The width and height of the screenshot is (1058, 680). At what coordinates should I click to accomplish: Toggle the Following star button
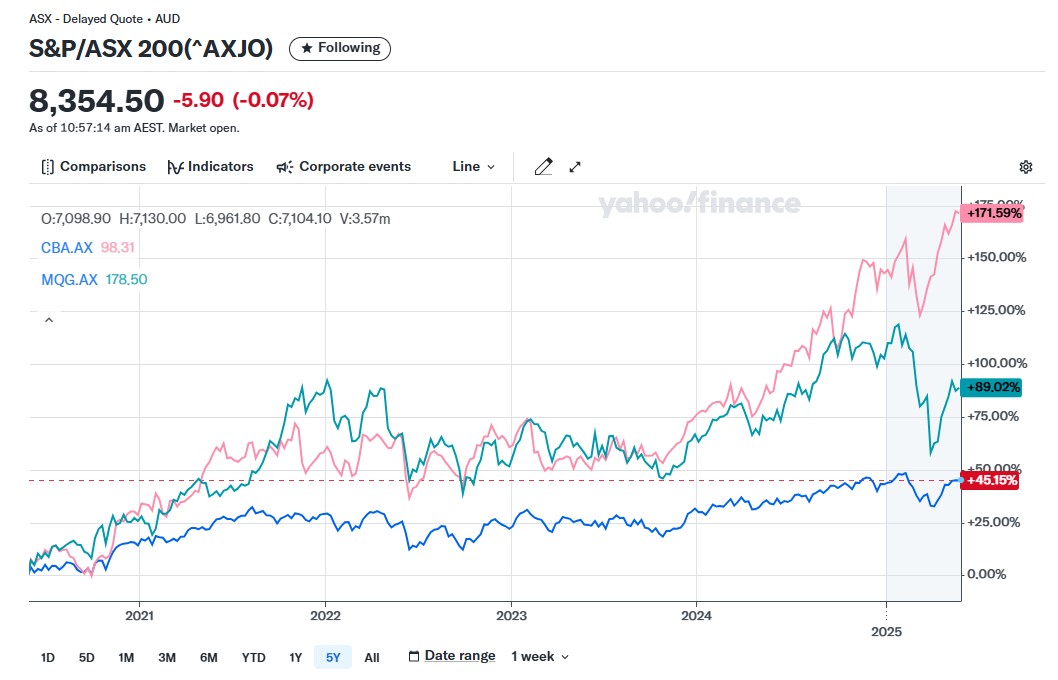click(x=340, y=48)
